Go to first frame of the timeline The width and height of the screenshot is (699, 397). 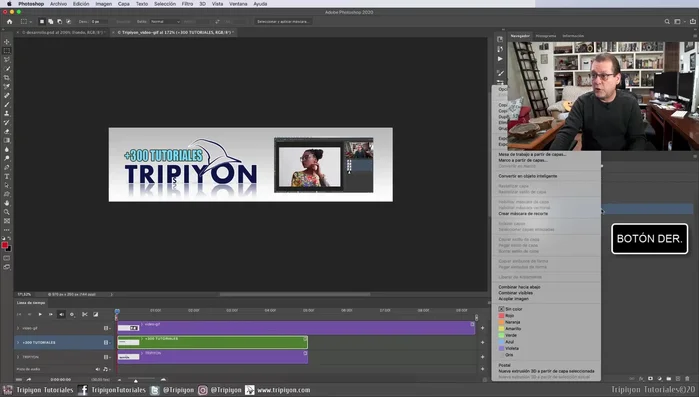pos(19,315)
